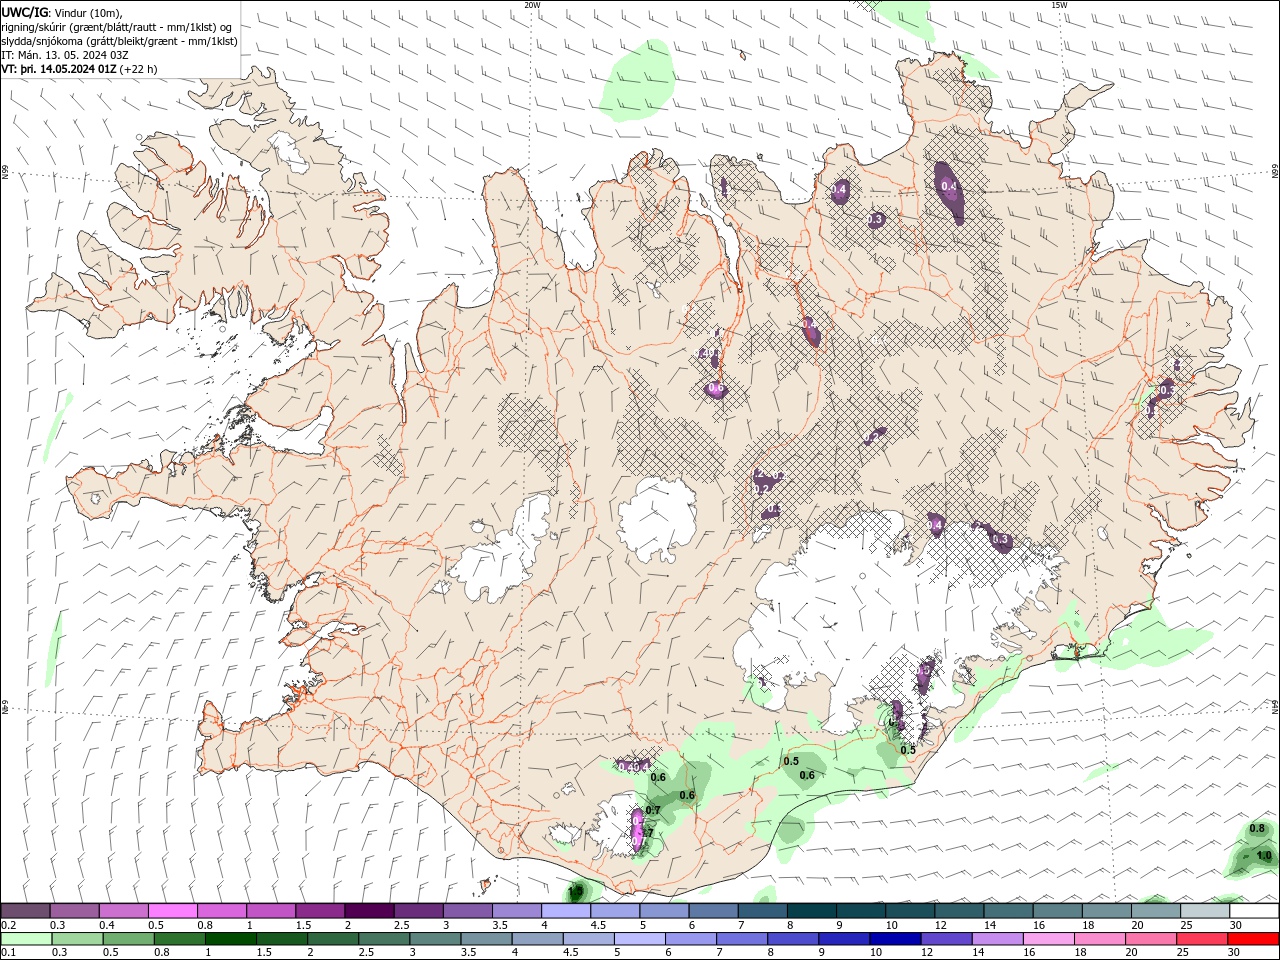This screenshot has width=1280, height=960.
Task: Click the '15W' longitude label at top
Action: coord(1059,5)
